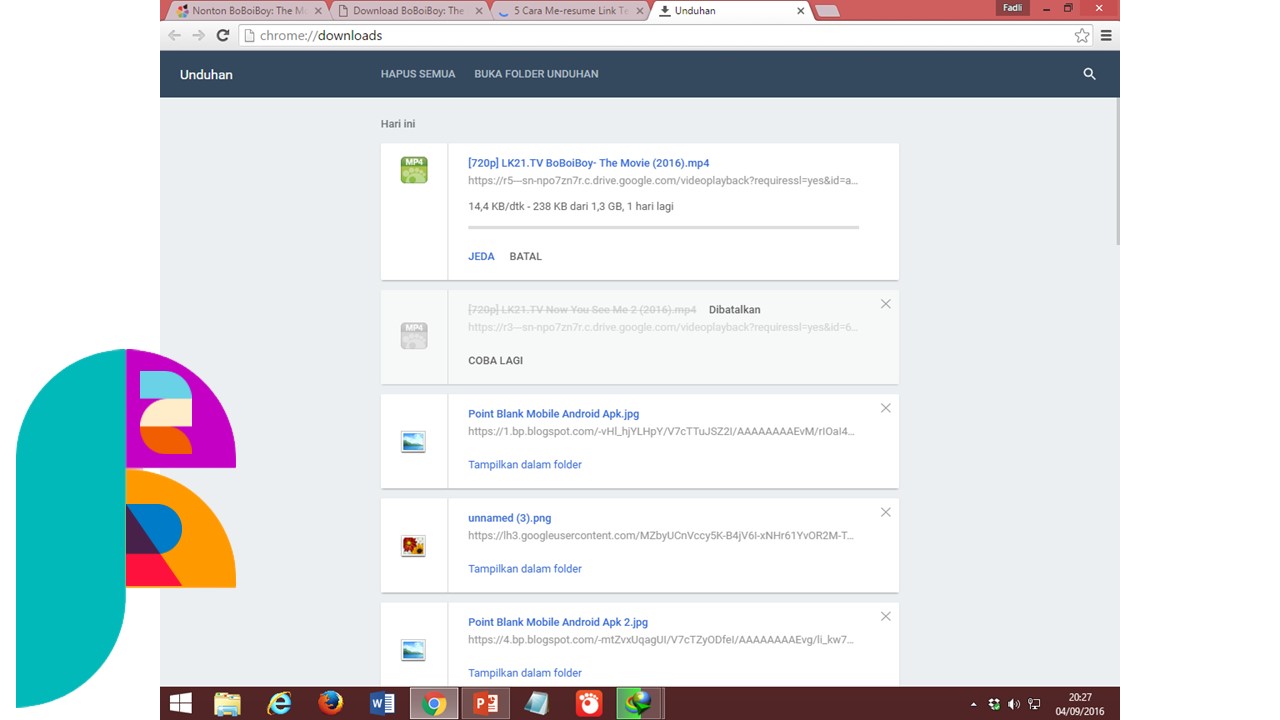Click the volume icon in system tray

click(x=1014, y=704)
